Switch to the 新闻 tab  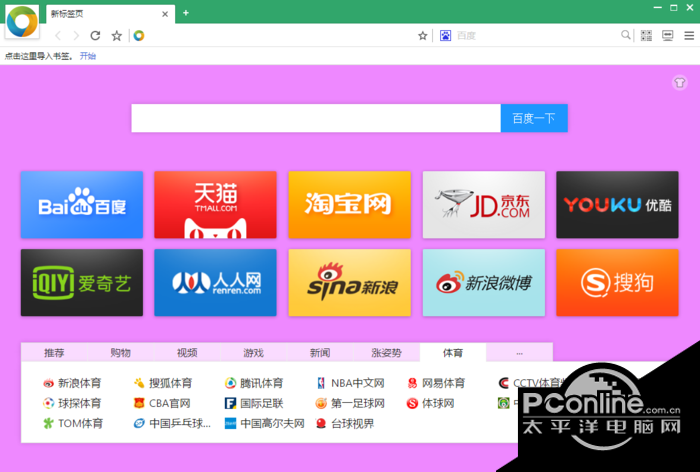click(320, 353)
